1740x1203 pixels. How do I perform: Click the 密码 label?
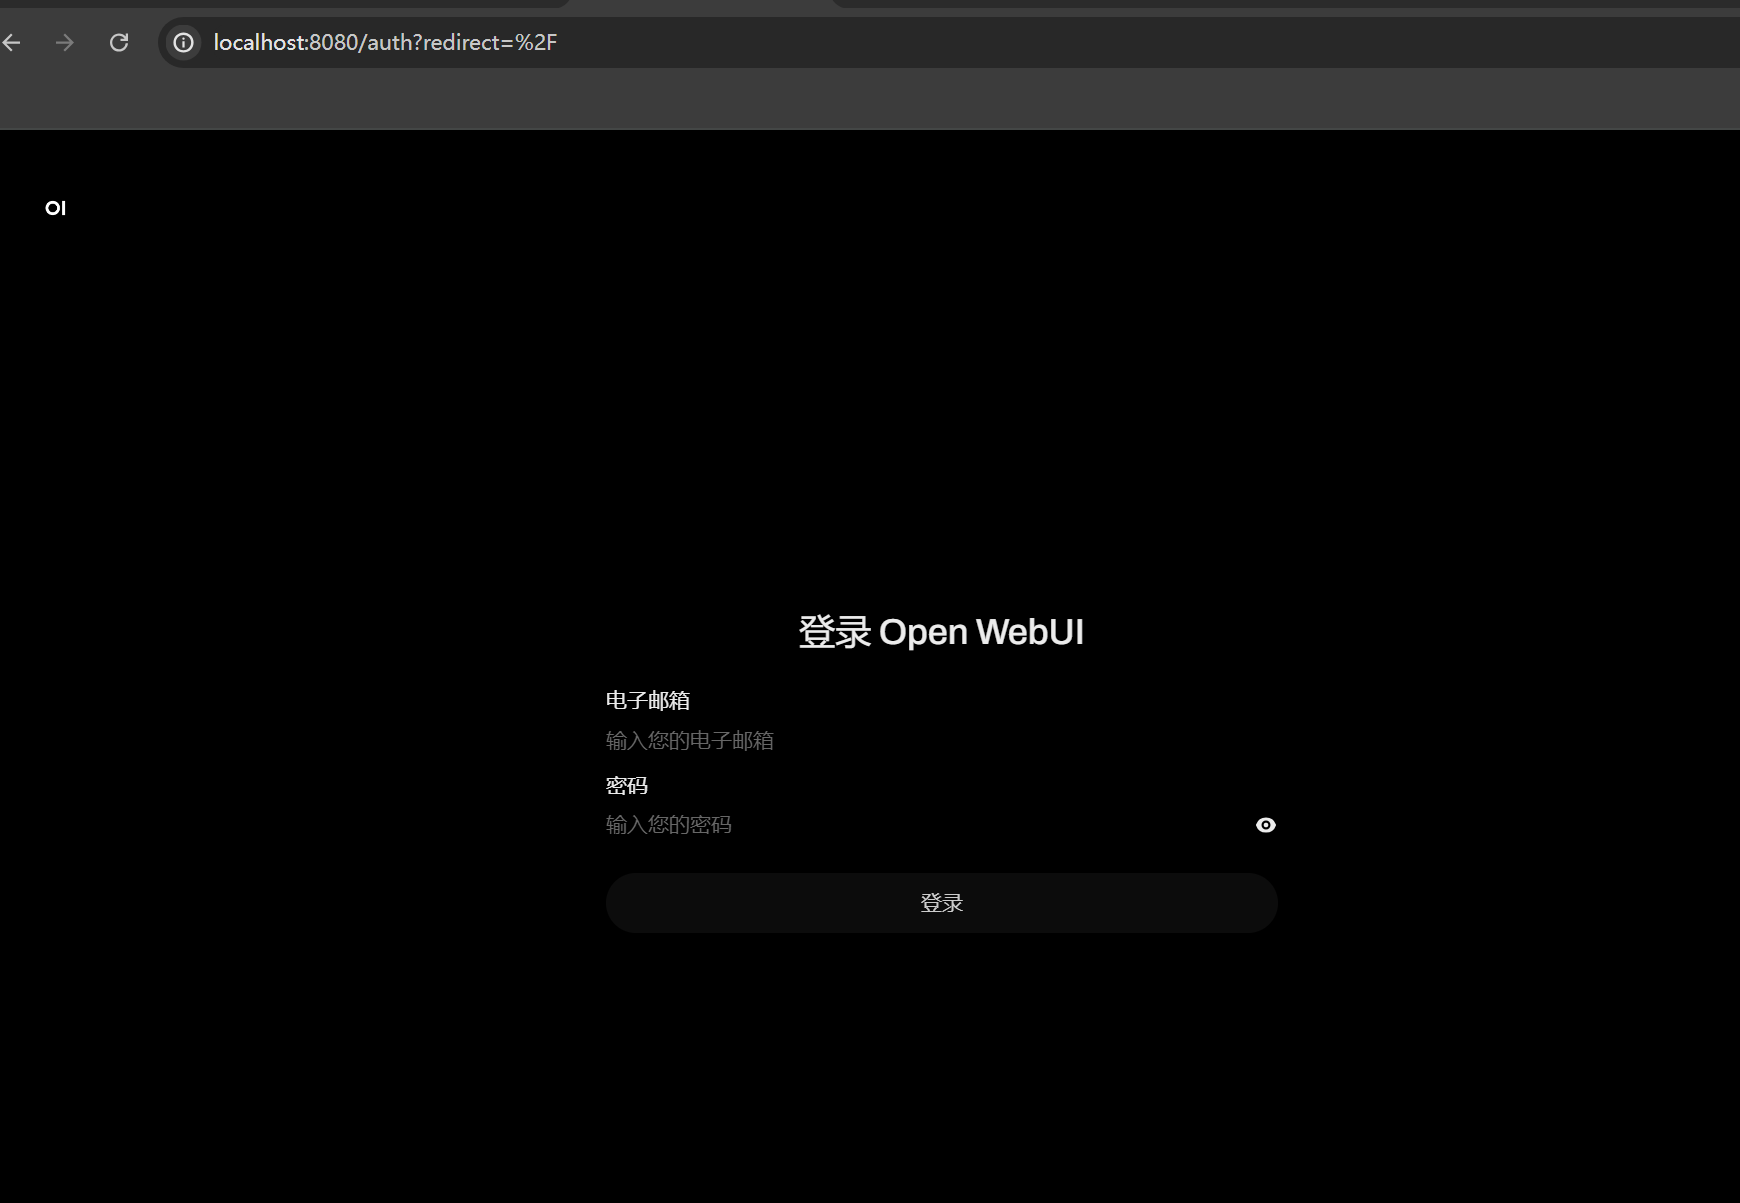click(x=627, y=785)
